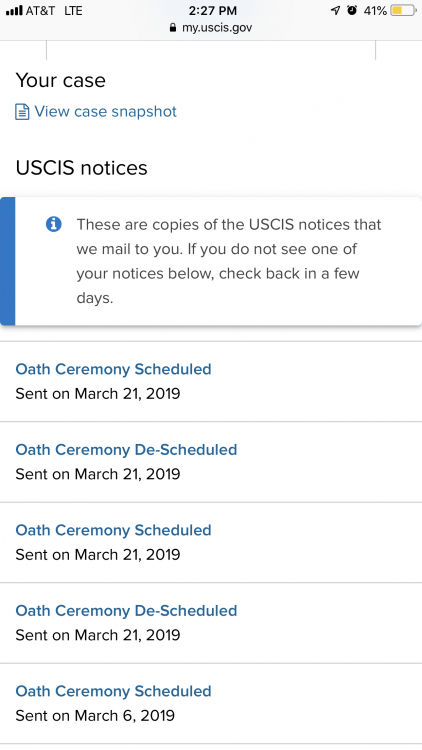Image resolution: width=422 pixels, height=750 pixels.
Task: Tap the notices information message text
Action: tap(229, 261)
